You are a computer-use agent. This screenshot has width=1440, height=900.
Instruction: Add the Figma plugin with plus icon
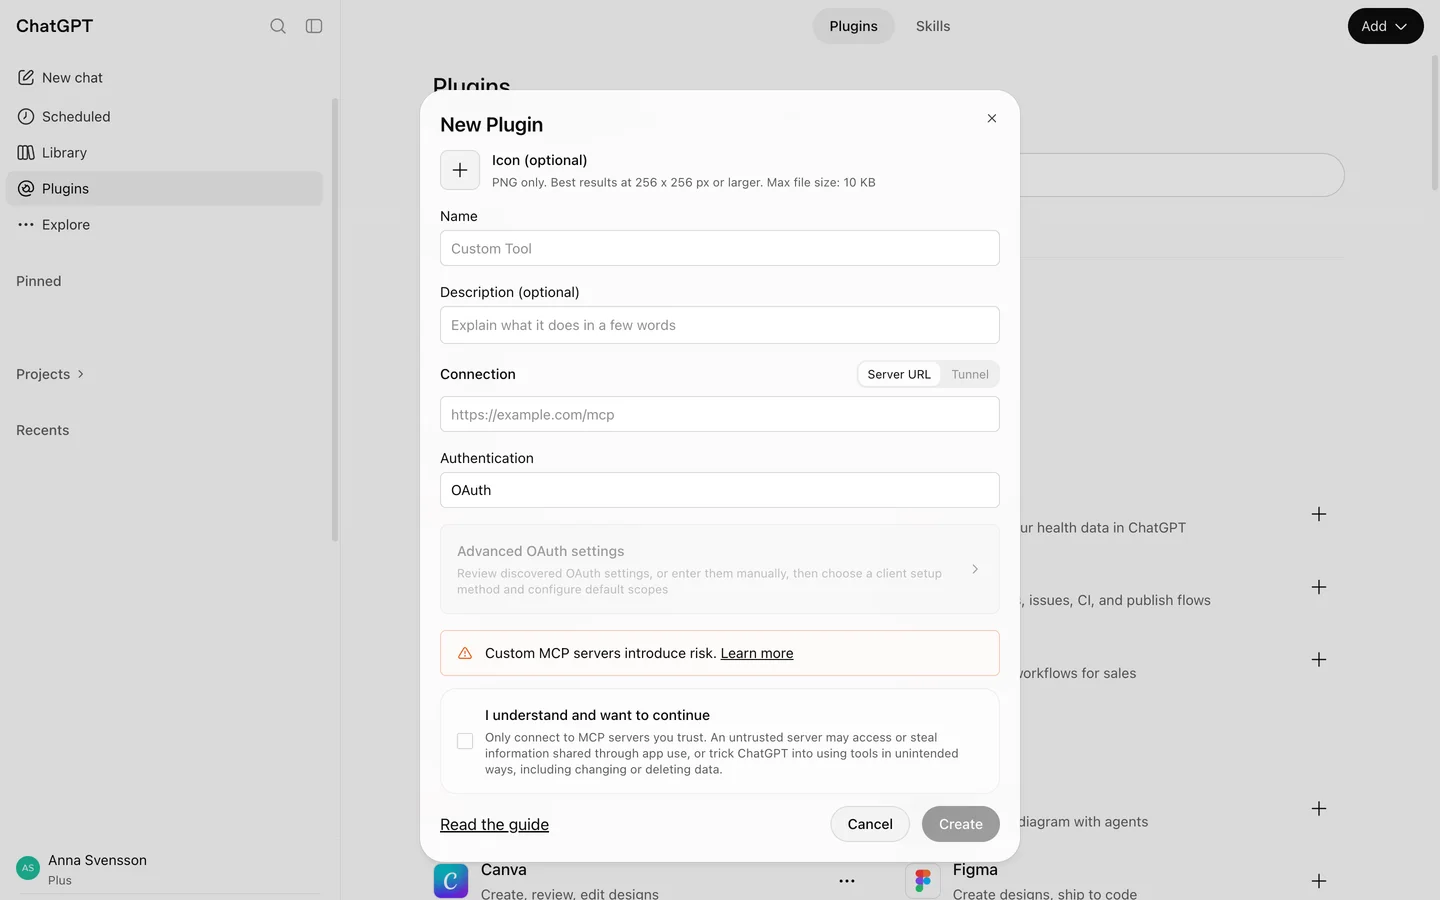click(1319, 881)
